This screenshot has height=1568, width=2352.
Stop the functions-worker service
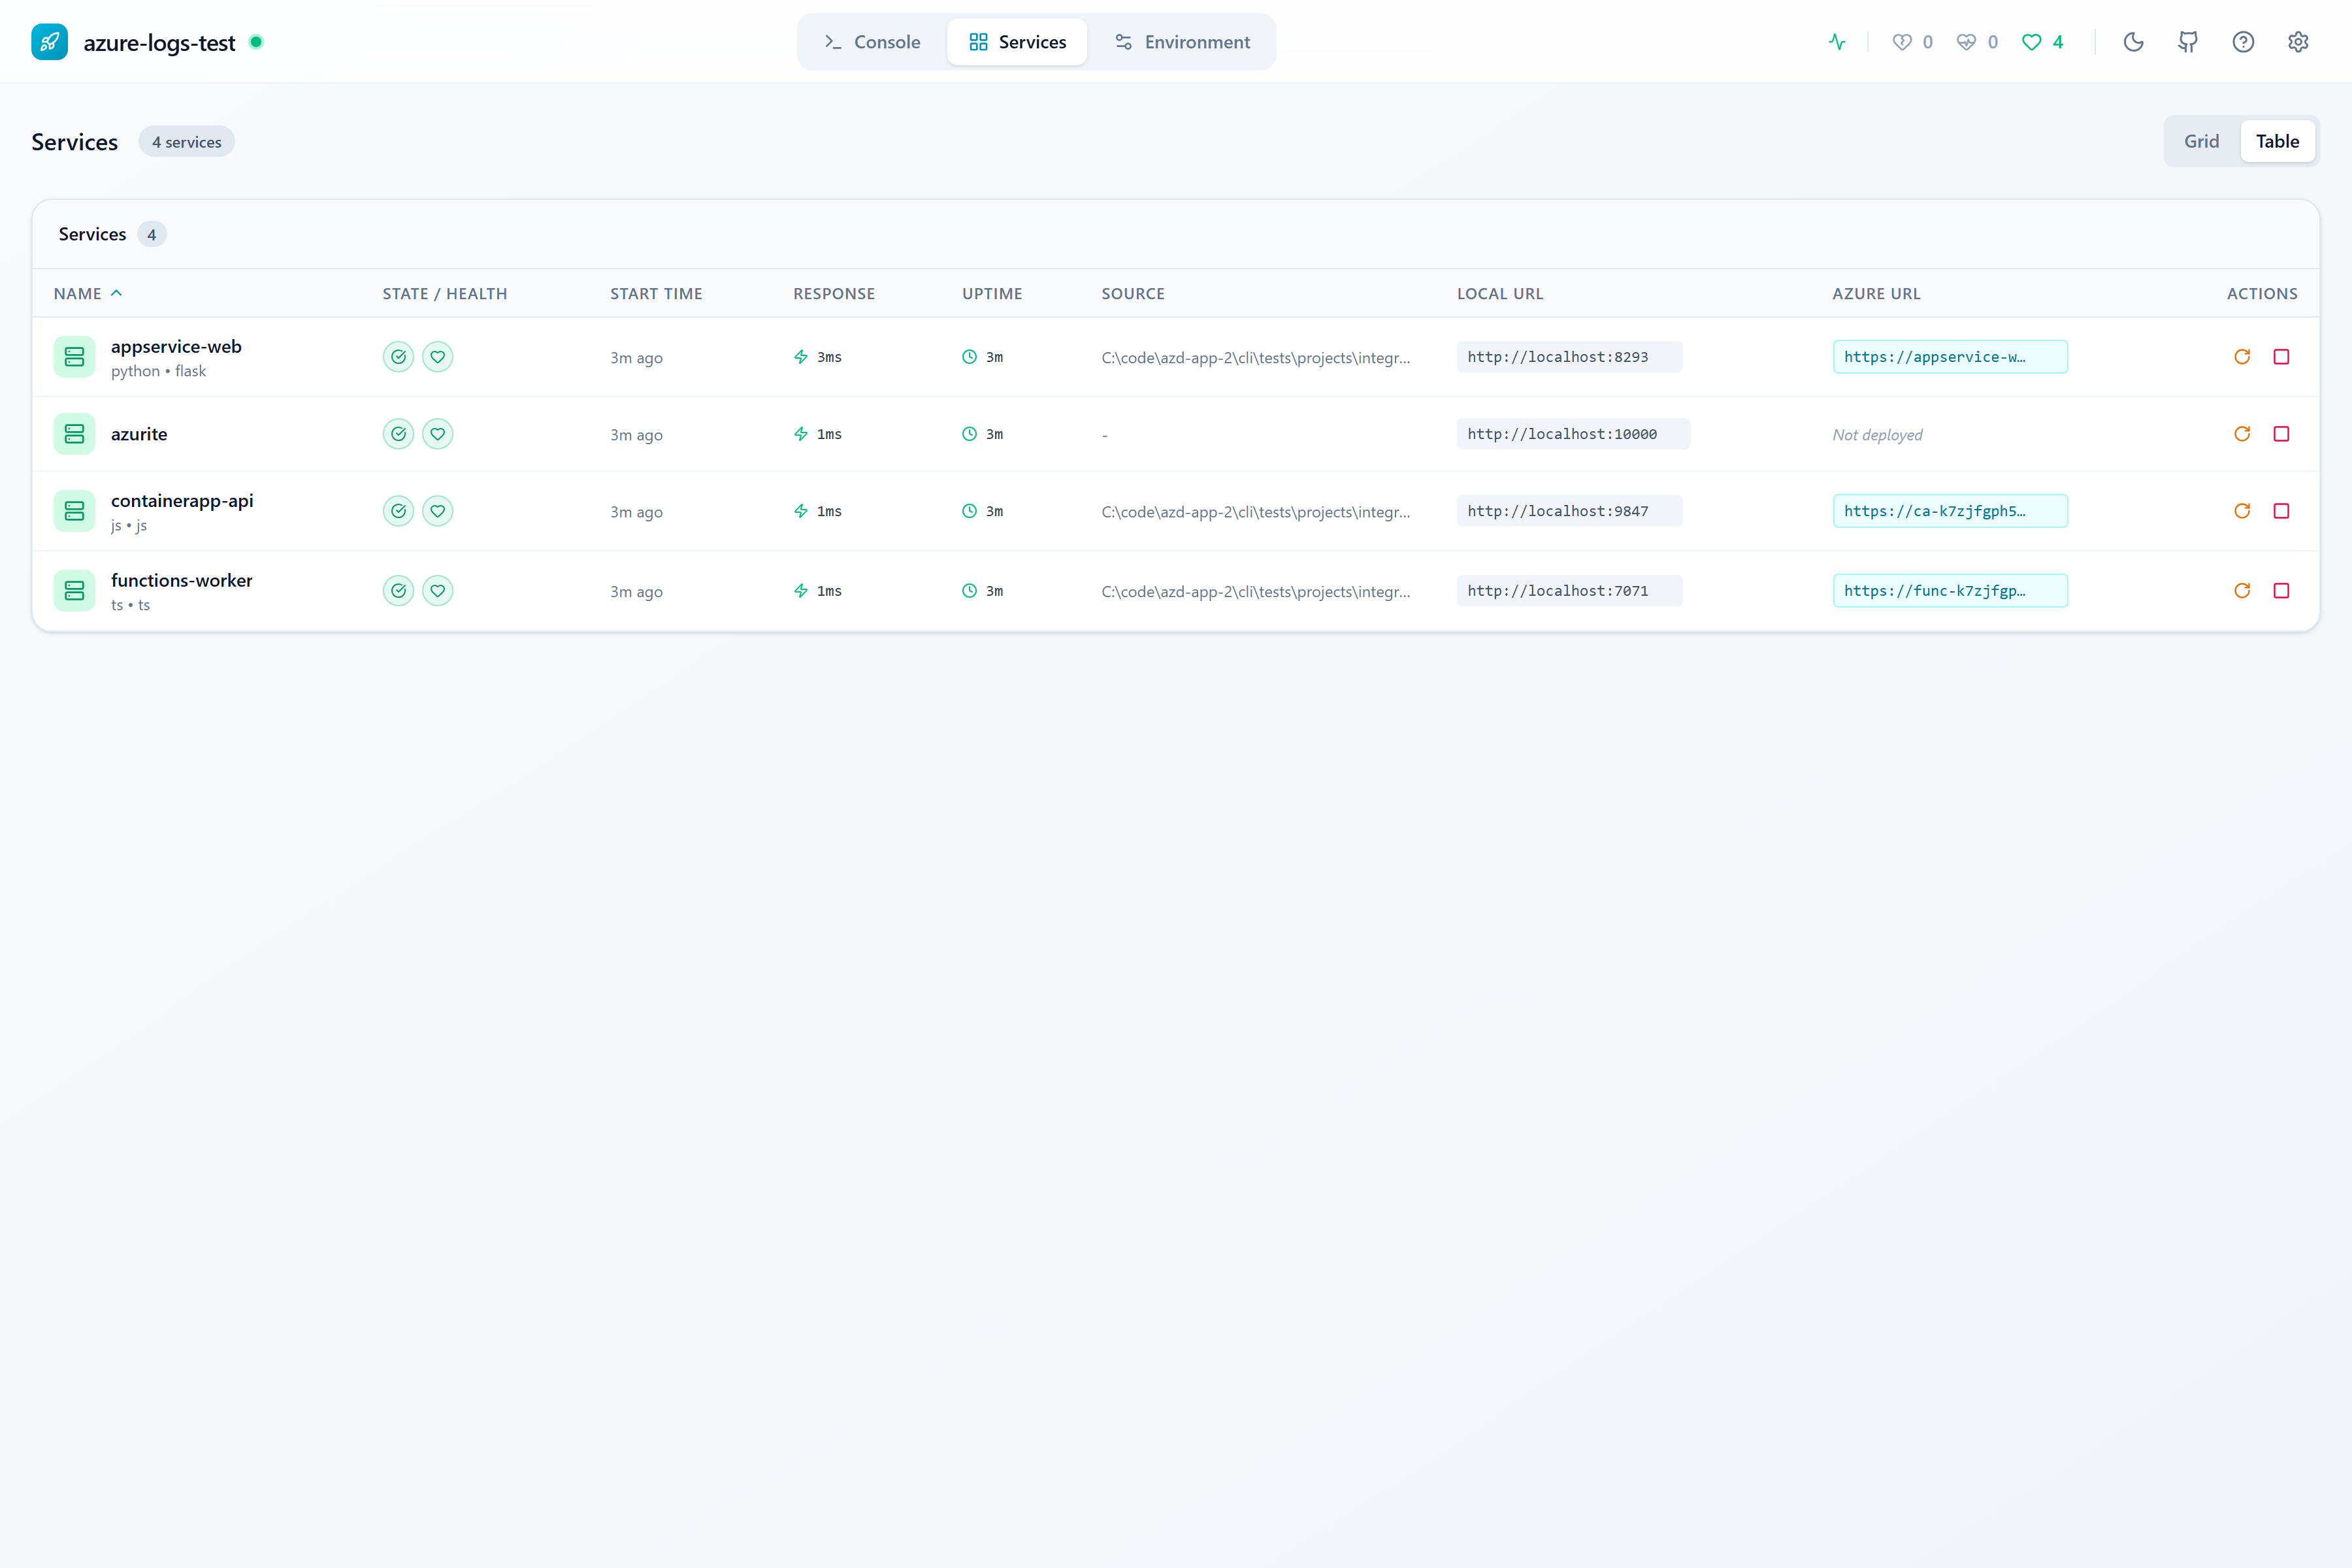(x=2281, y=590)
